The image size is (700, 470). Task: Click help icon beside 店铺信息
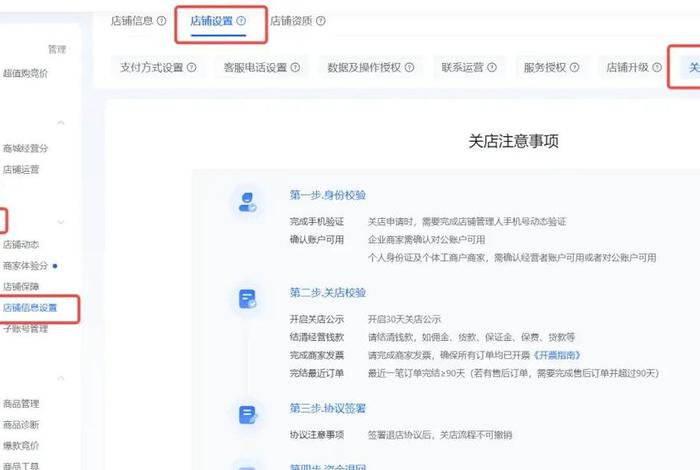point(162,21)
